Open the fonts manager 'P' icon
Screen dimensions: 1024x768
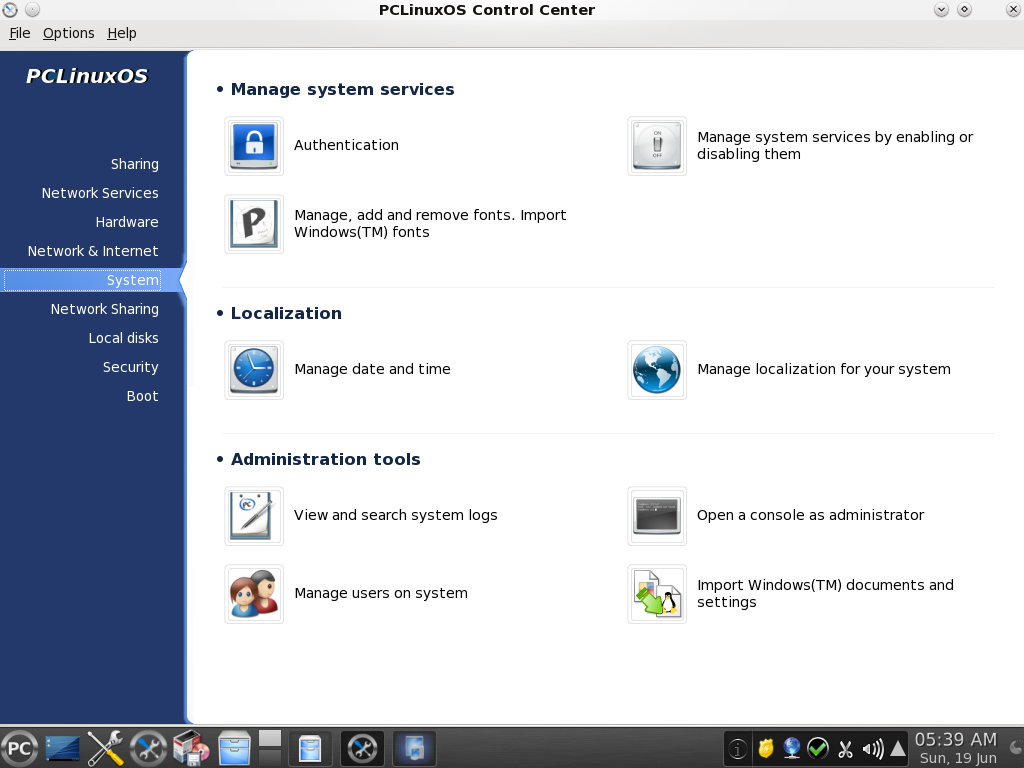(254, 224)
